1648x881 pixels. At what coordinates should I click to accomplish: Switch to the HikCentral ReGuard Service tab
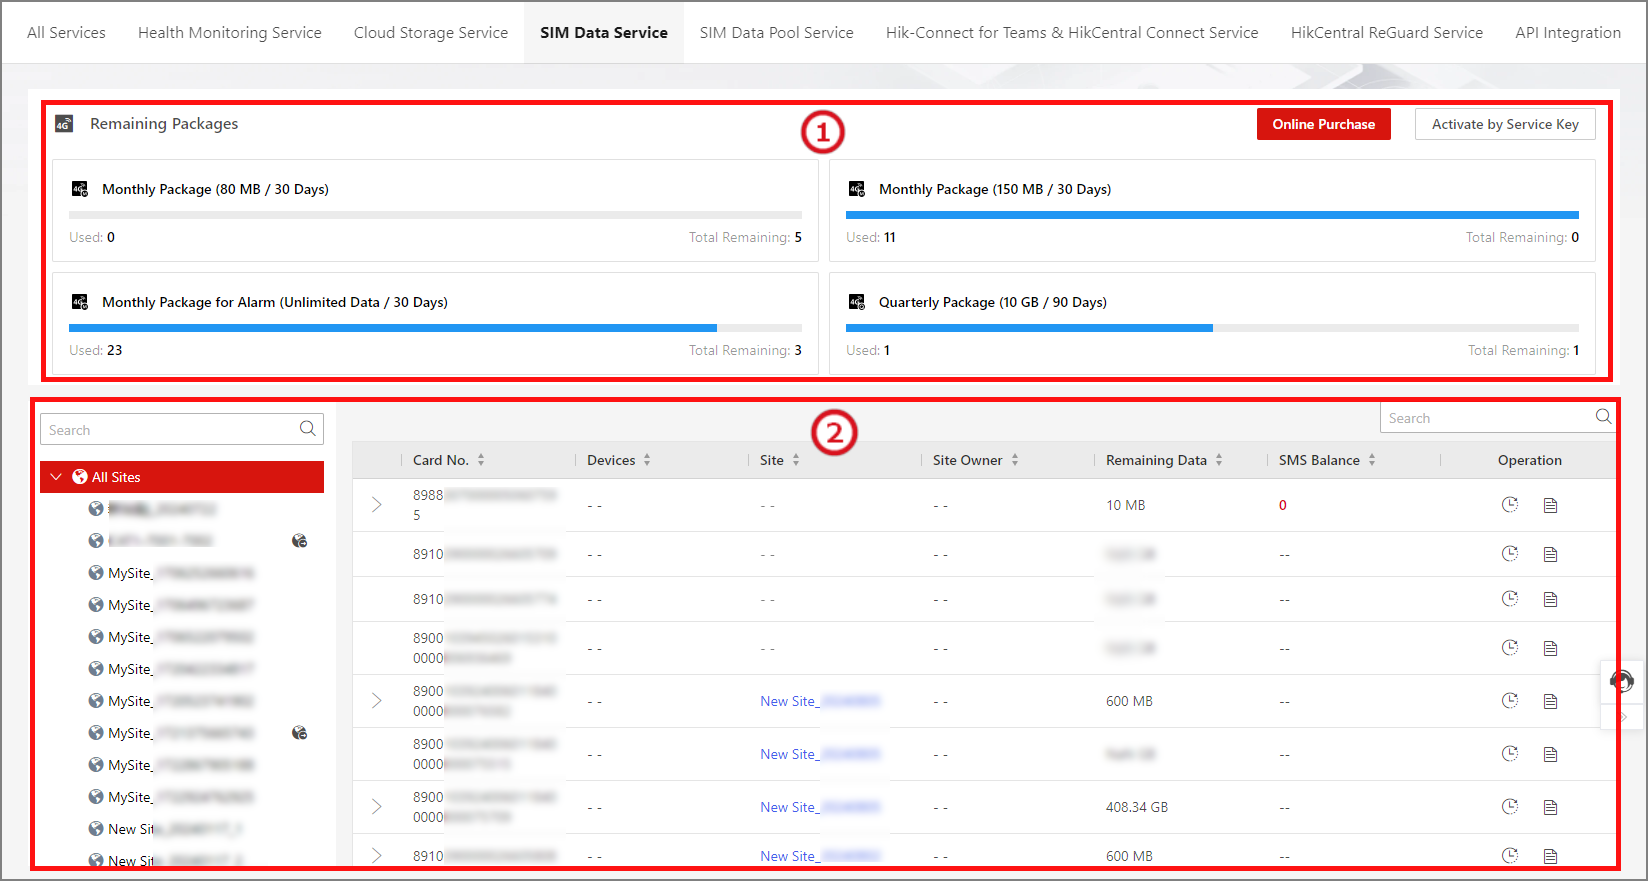(x=1387, y=32)
